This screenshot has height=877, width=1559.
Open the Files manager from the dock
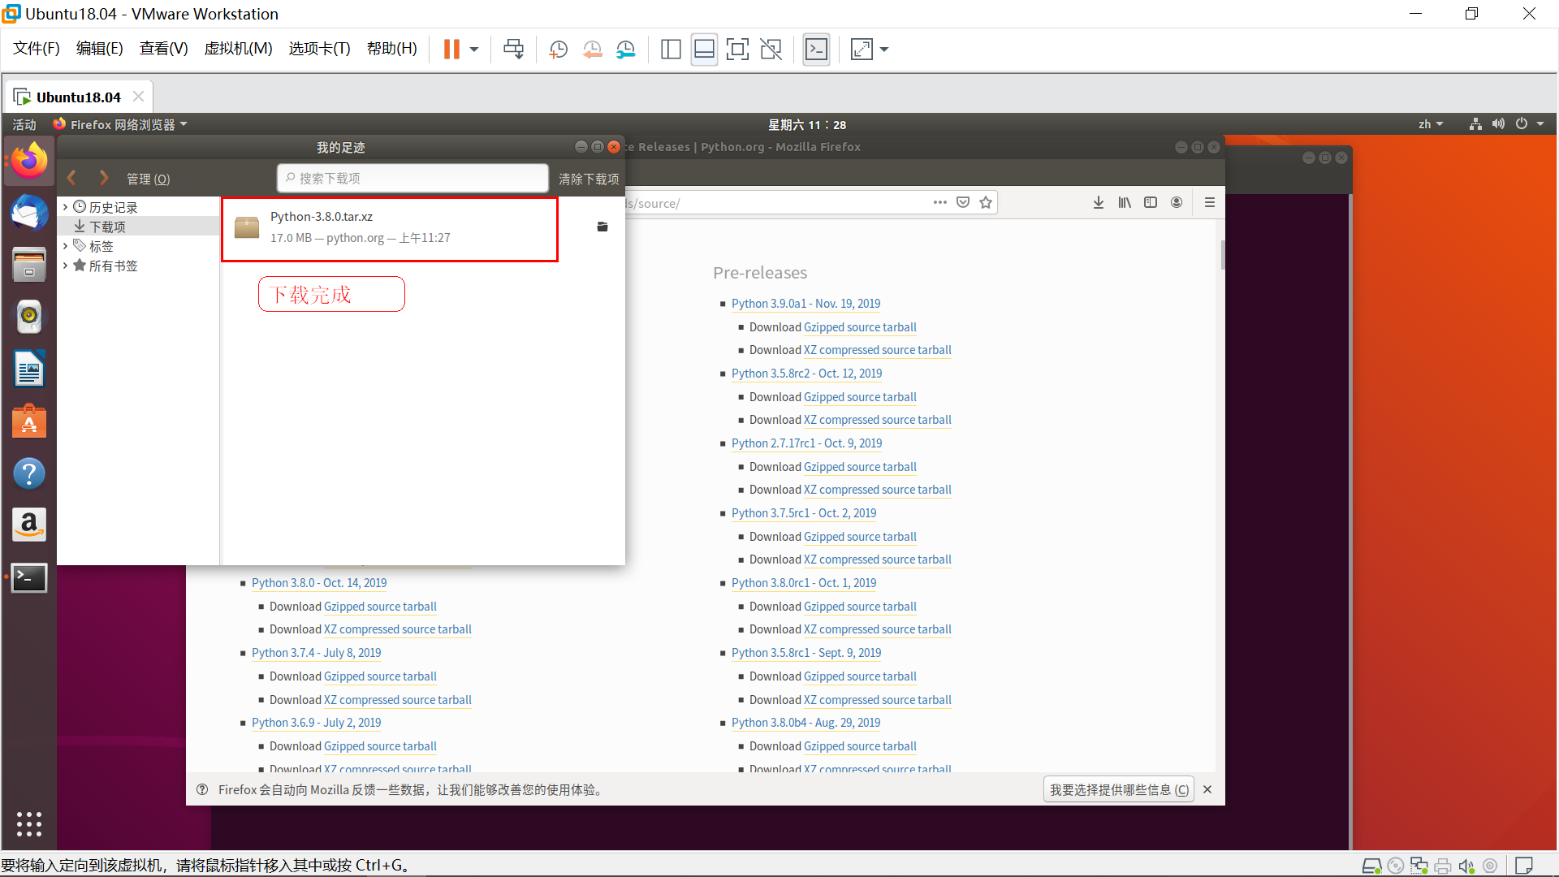(29, 265)
